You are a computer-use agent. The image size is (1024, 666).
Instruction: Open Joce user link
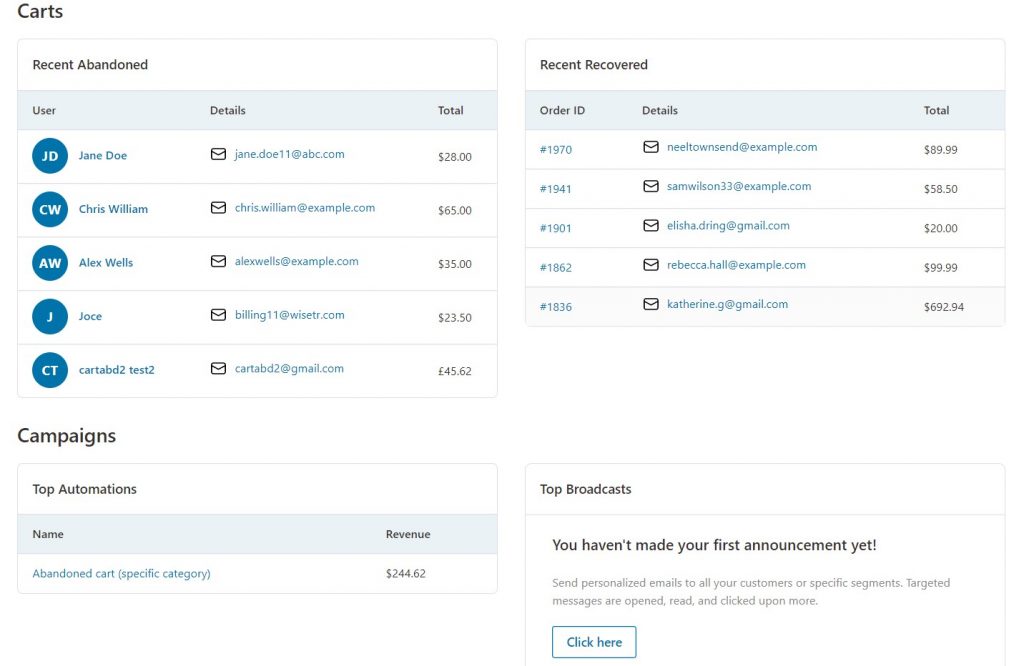click(90, 316)
